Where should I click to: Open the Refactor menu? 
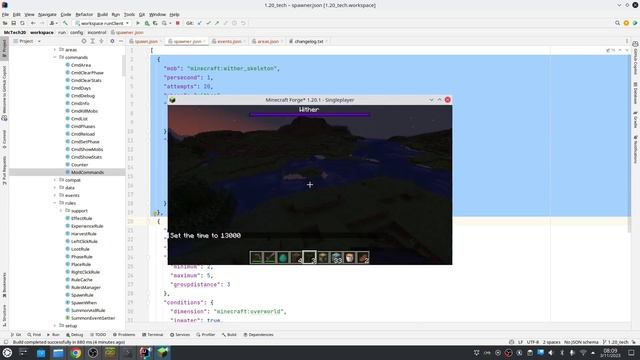point(84,14)
